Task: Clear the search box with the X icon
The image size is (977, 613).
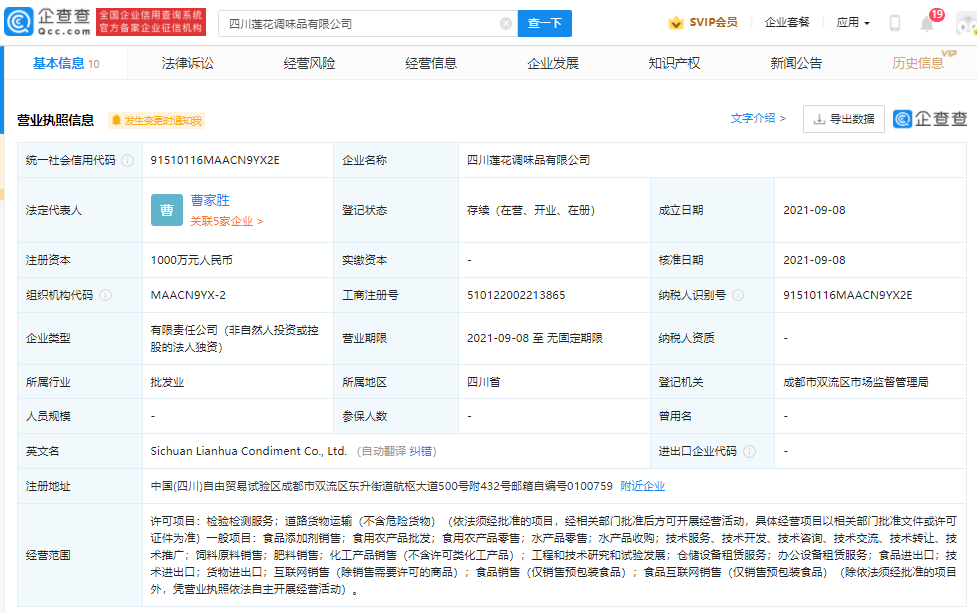Action: (x=506, y=23)
